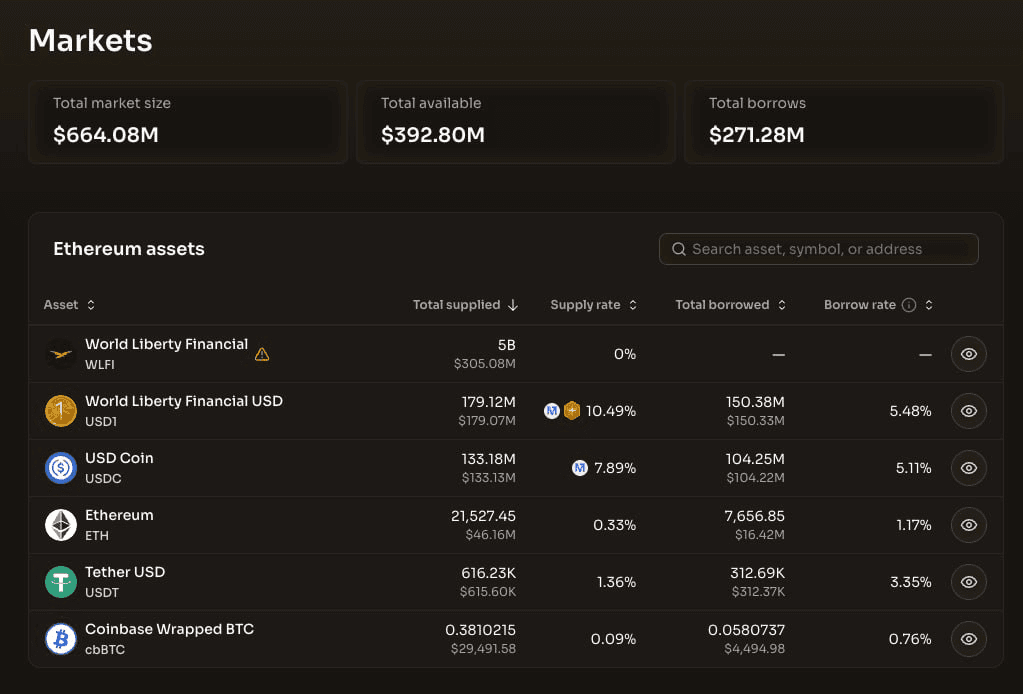Sort by Total supplied column header
The height and width of the screenshot is (694, 1023).
[x=465, y=305]
